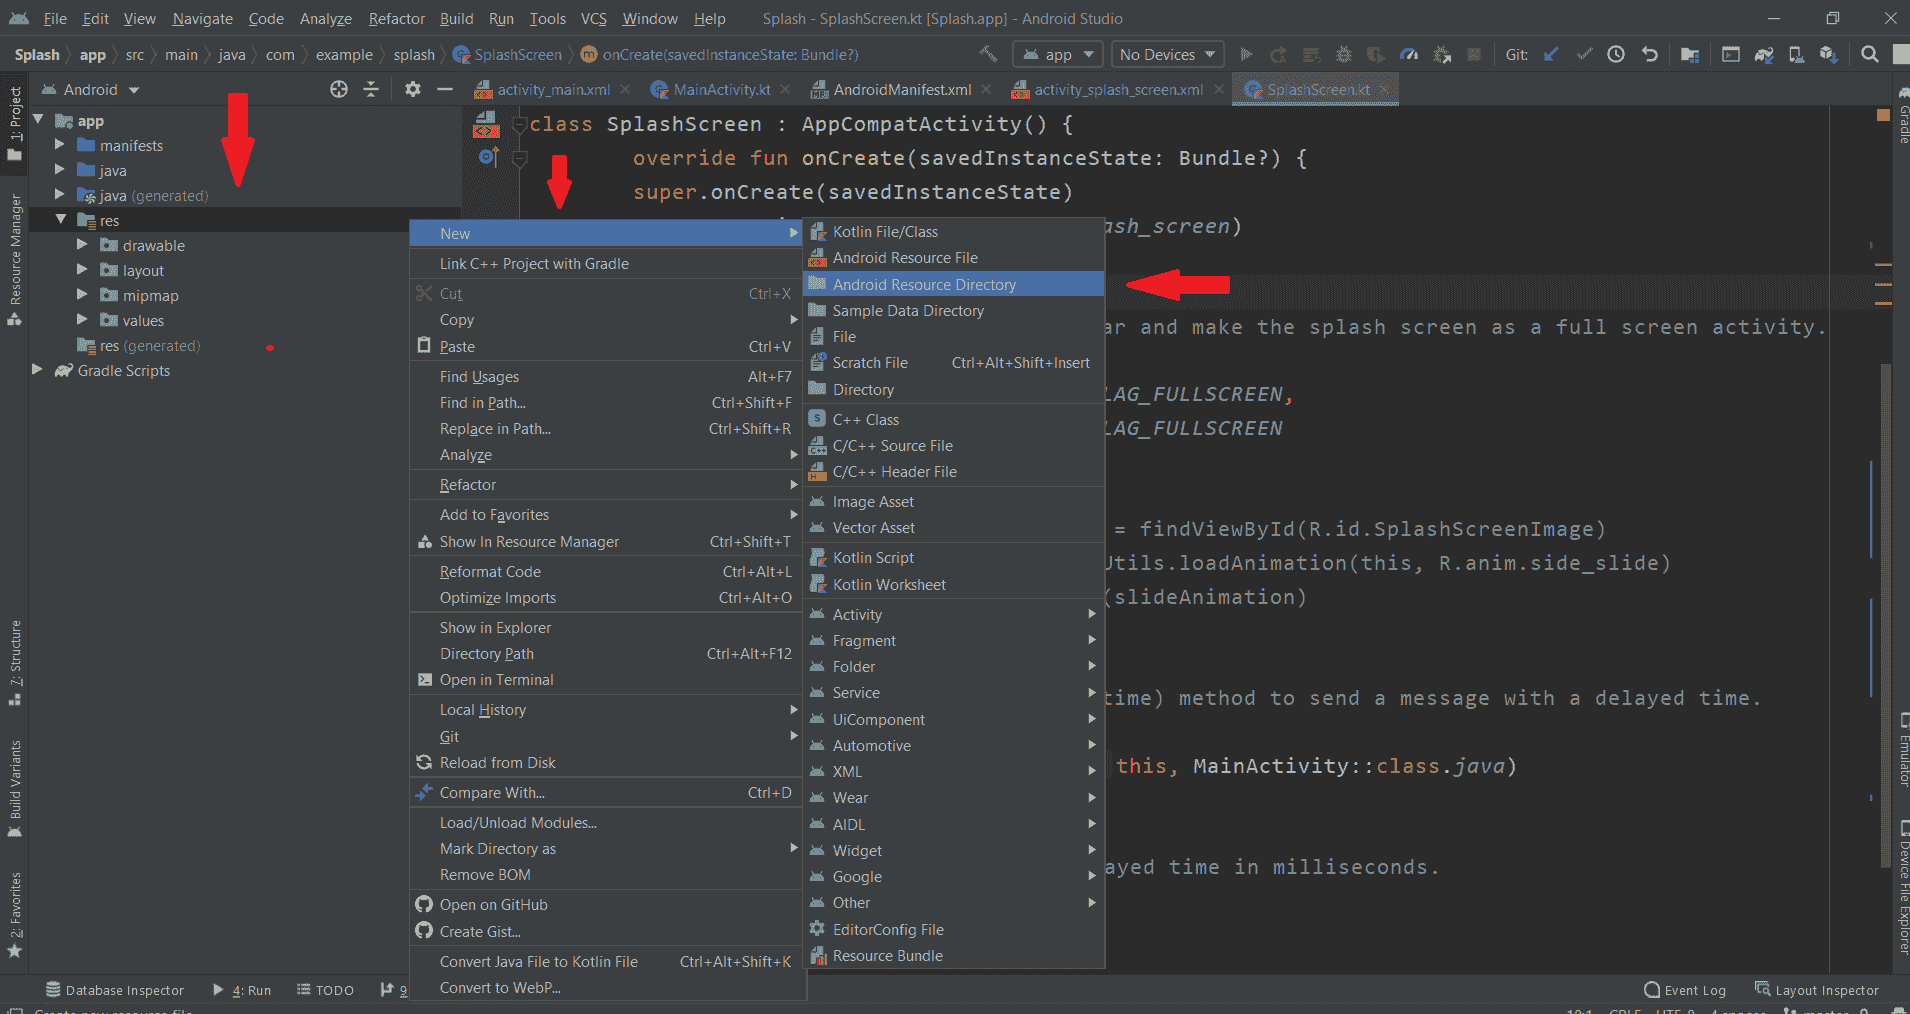Click the locate target crosshair icon
This screenshot has width=1910, height=1014.
[339, 90]
